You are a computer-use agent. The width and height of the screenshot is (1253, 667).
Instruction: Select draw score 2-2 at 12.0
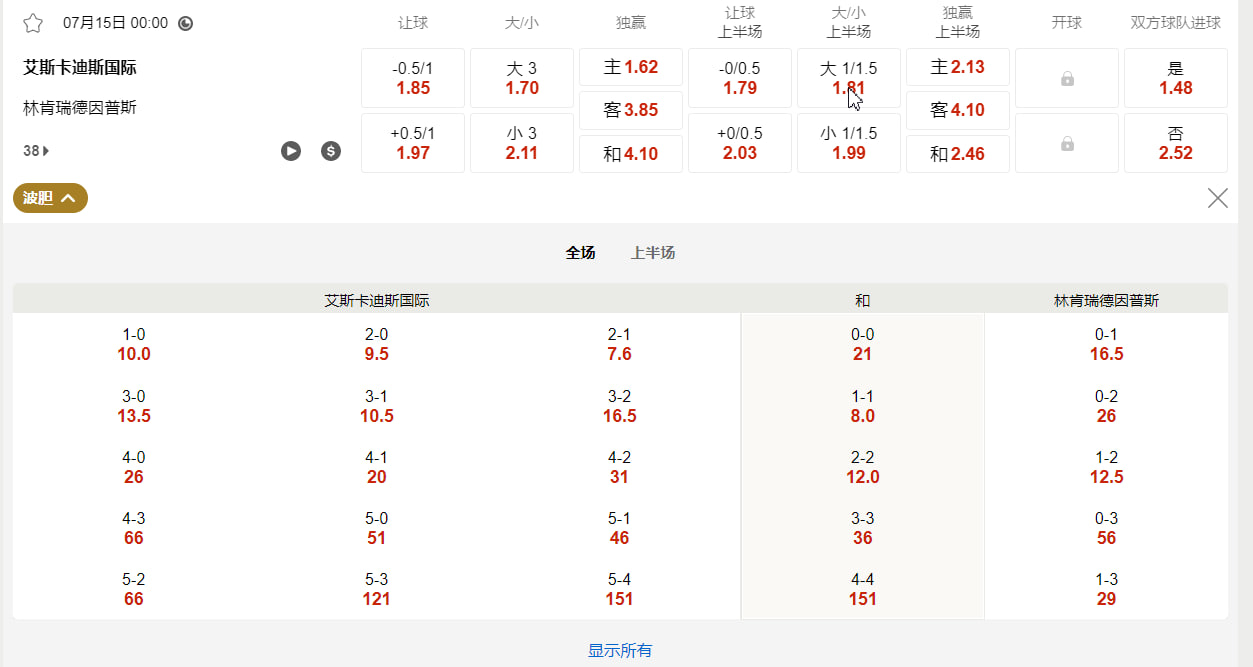pyautogui.click(x=863, y=467)
